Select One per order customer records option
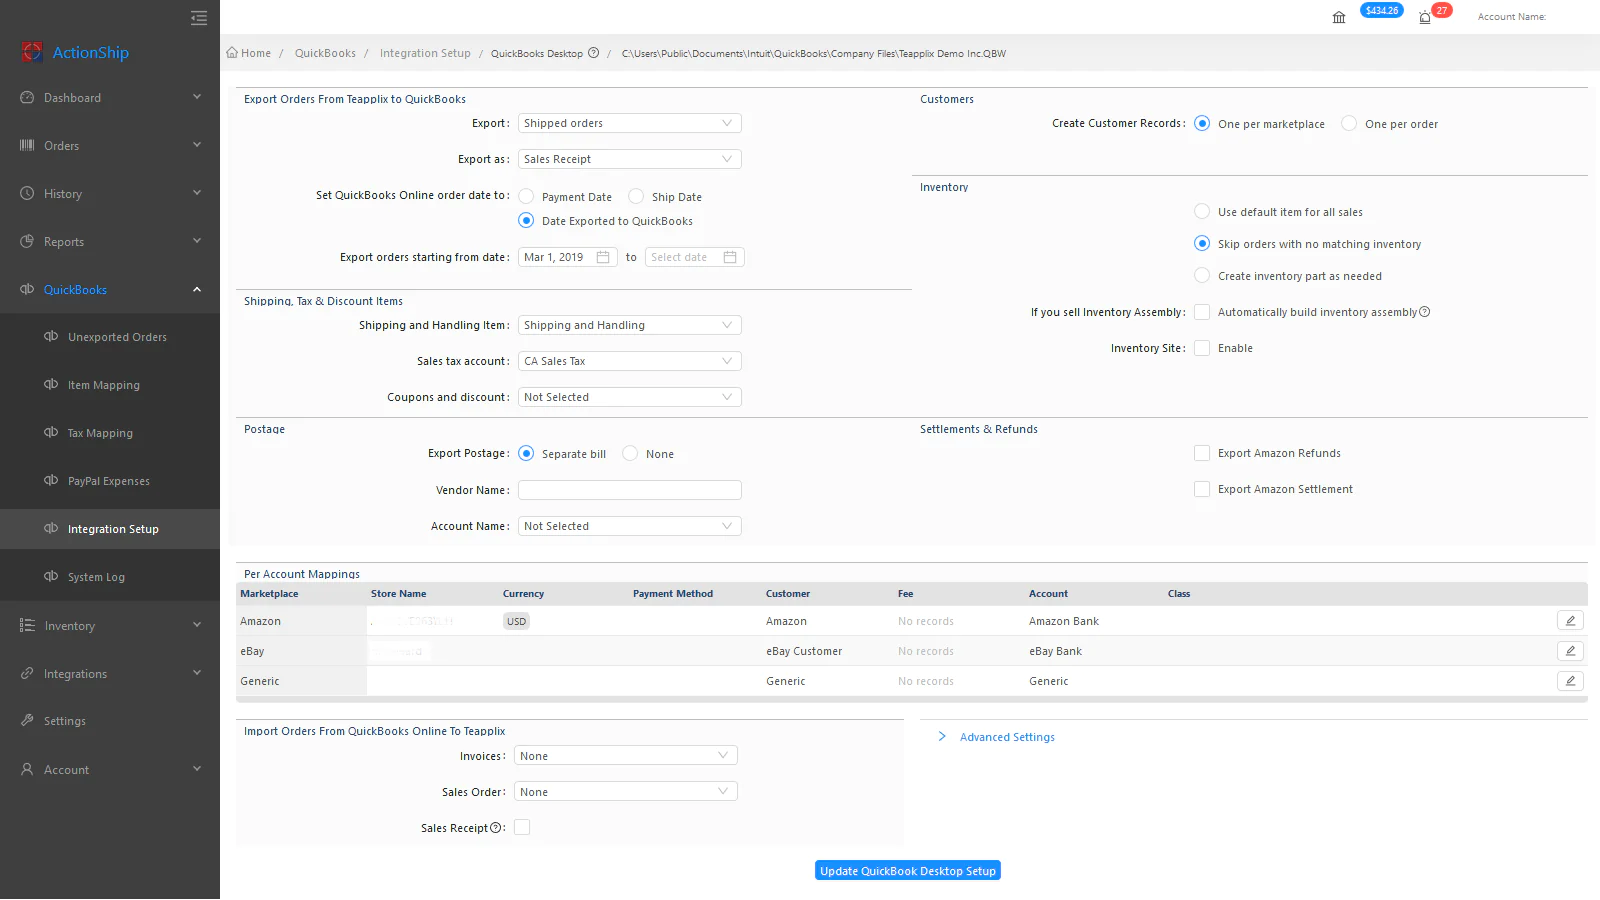Image resolution: width=1600 pixels, height=900 pixels. click(x=1349, y=123)
